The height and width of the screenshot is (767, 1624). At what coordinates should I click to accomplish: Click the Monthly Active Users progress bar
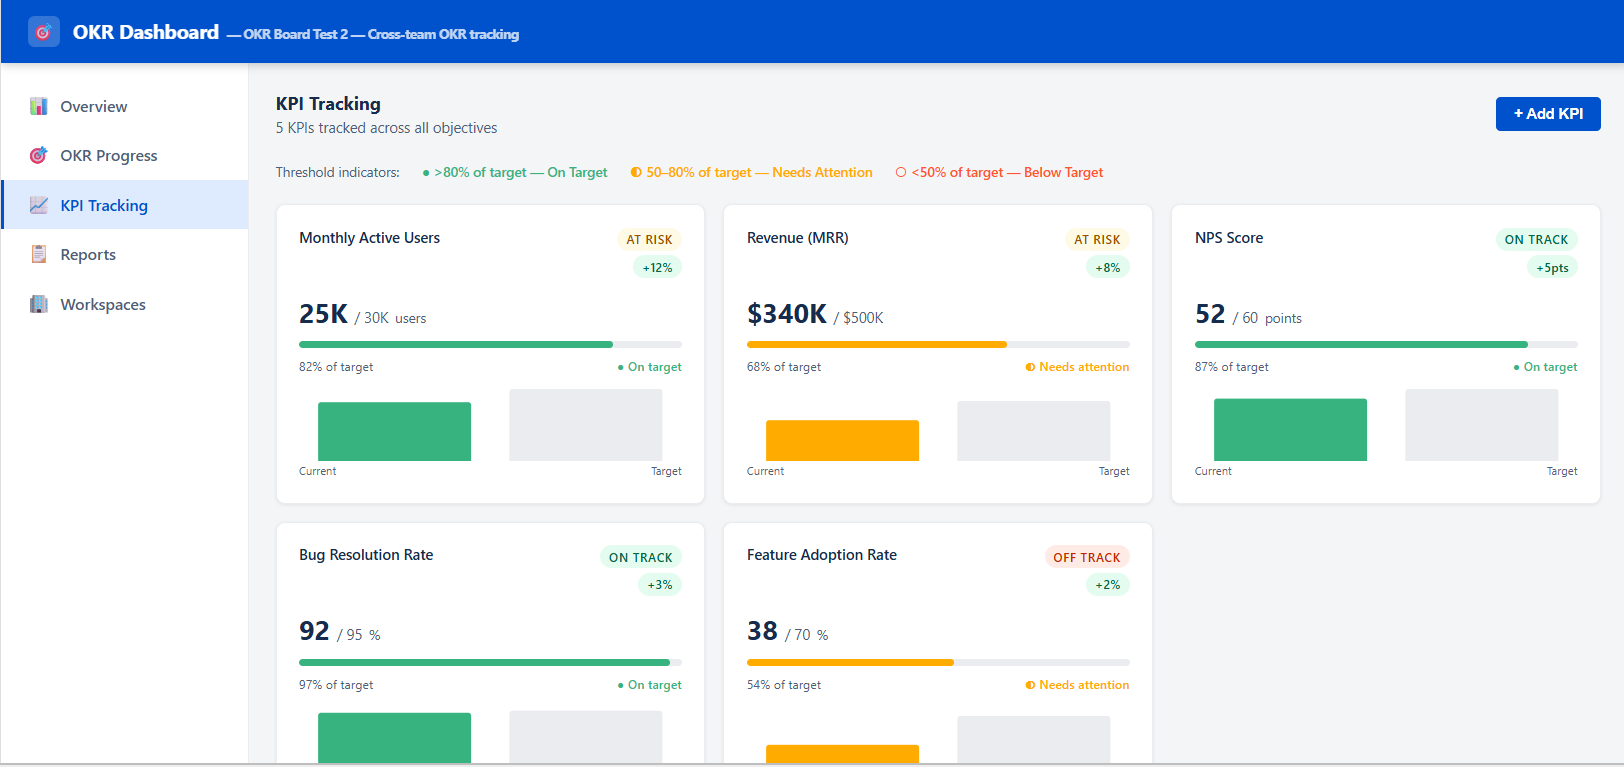point(490,344)
